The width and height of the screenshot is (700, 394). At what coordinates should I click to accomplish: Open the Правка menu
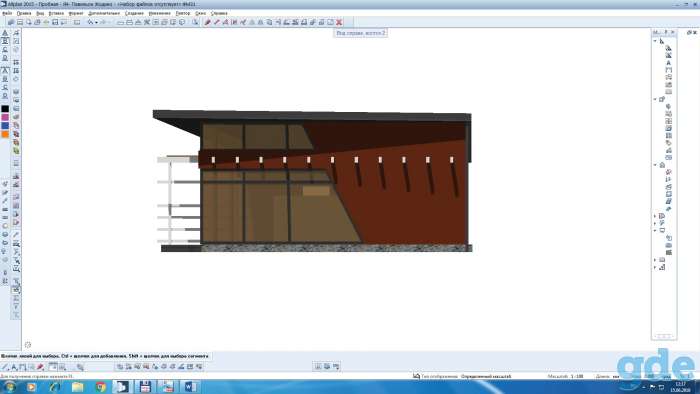point(24,13)
